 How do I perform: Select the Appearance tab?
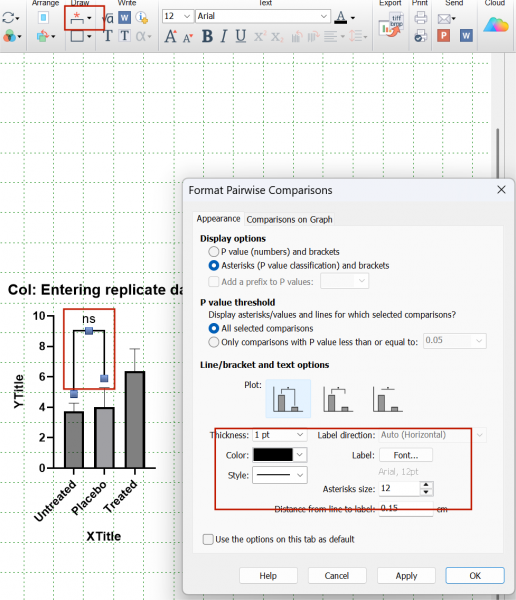pos(218,218)
